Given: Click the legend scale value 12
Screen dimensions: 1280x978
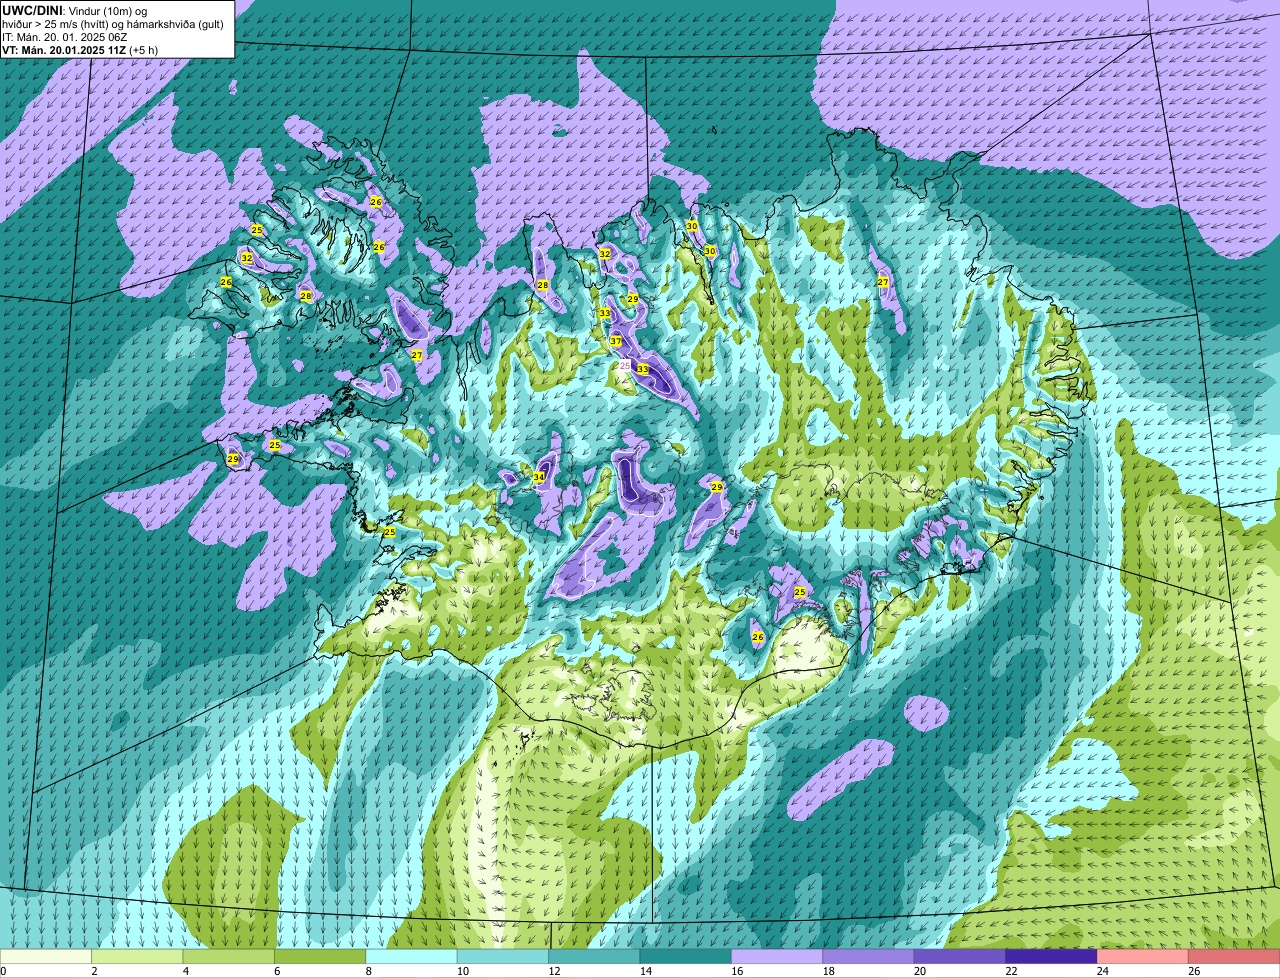Looking at the screenshot, I should (x=554, y=971).
